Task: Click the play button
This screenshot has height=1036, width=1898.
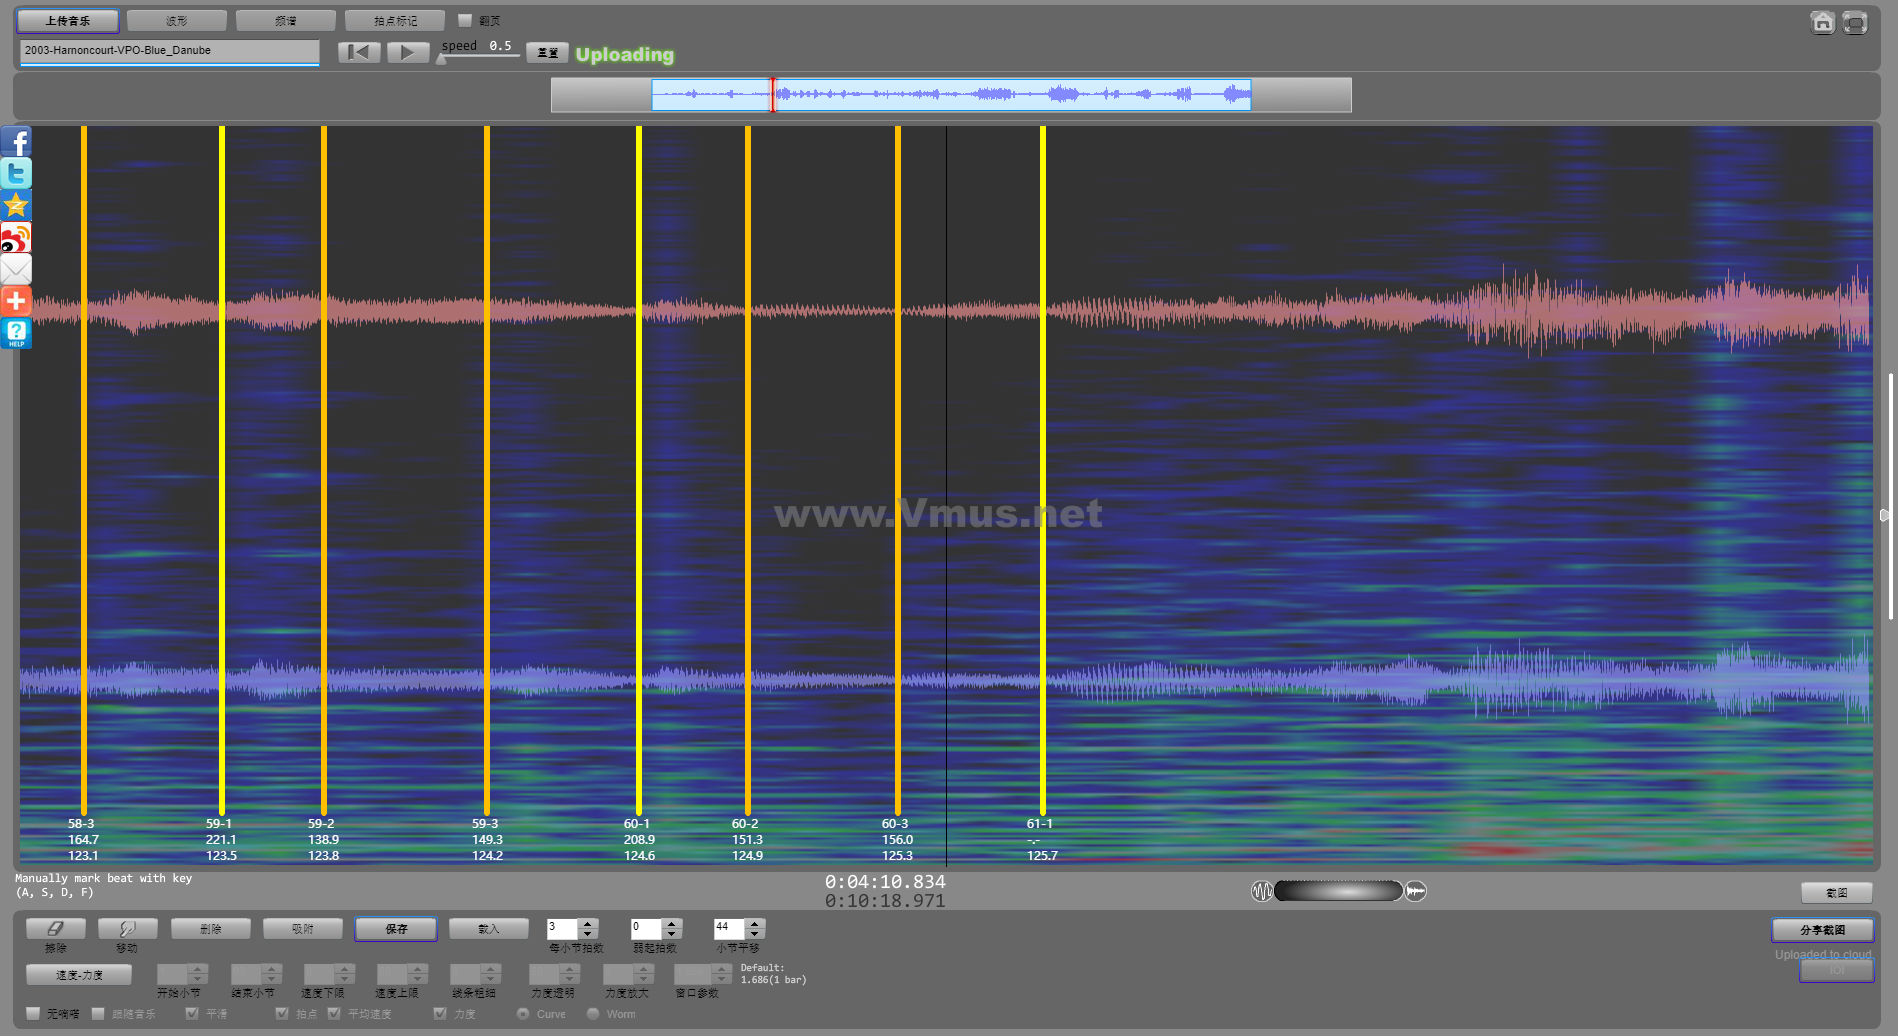Action: click(x=407, y=52)
